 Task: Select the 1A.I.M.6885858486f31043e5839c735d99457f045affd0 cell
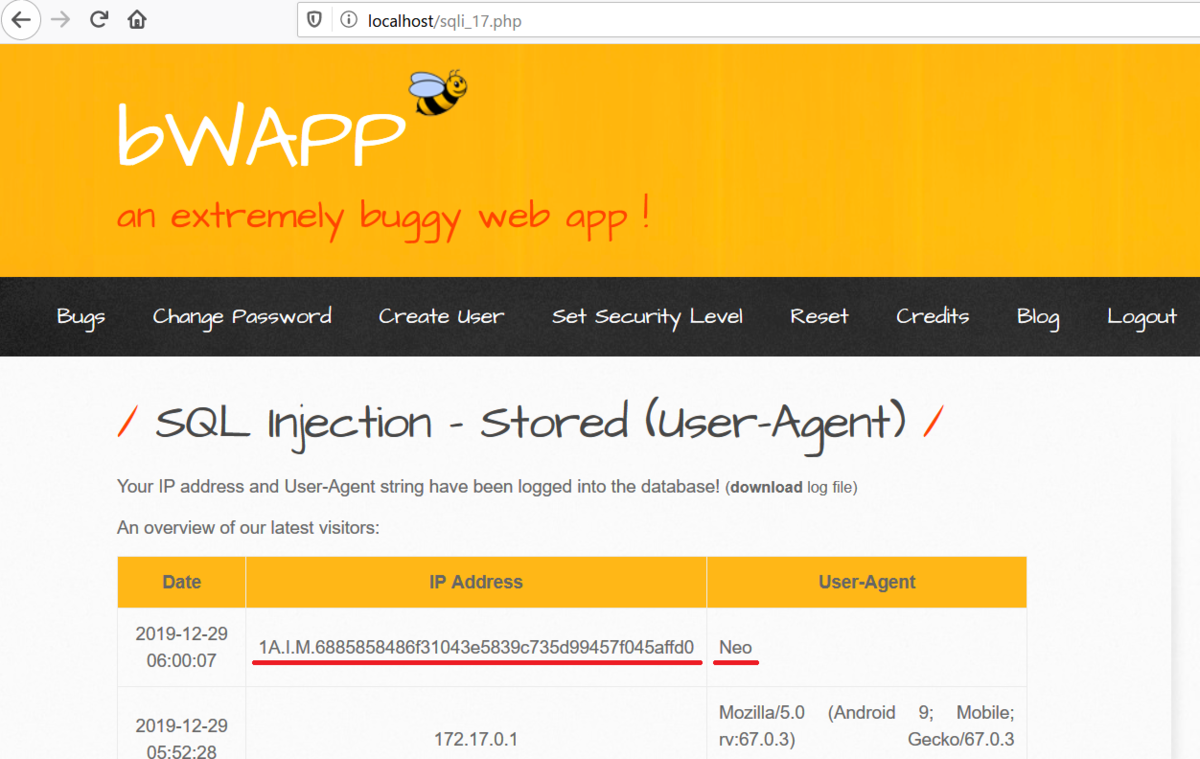click(x=476, y=647)
